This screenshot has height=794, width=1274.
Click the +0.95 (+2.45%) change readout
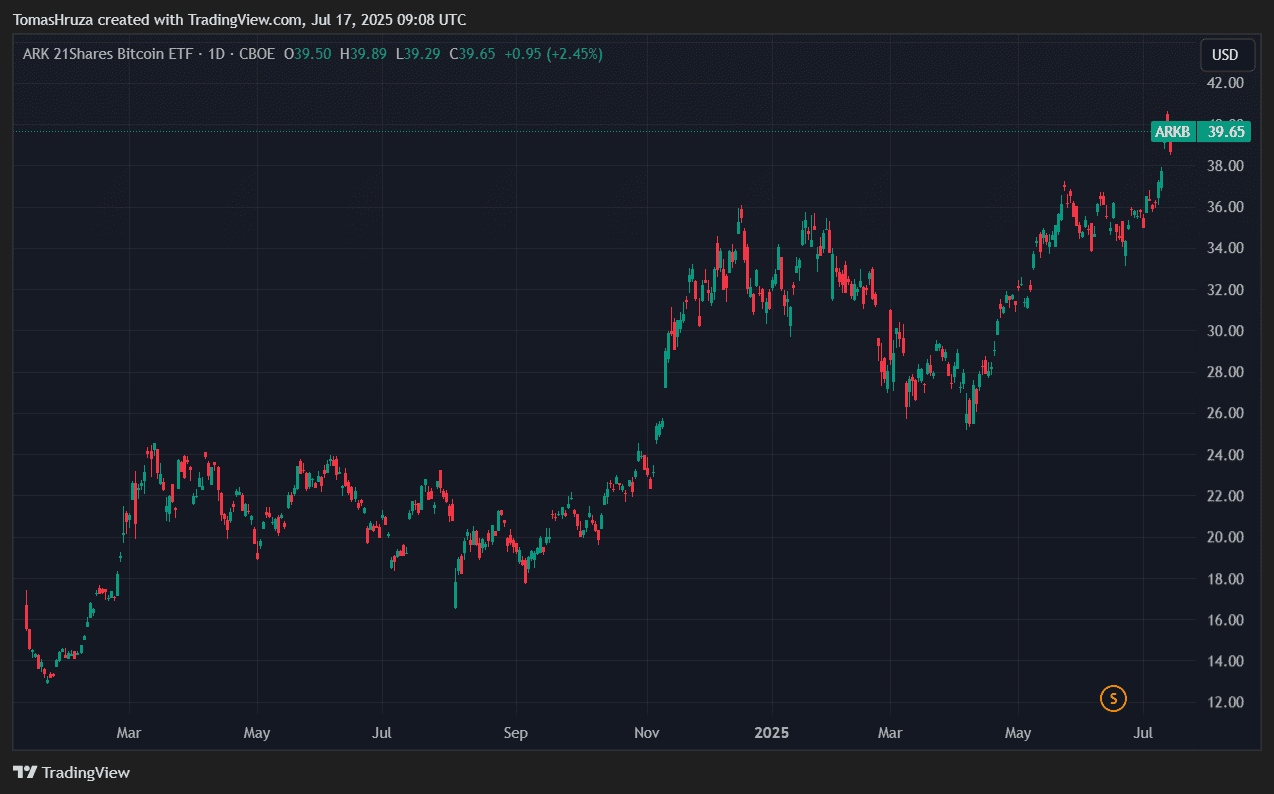pos(554,54)
